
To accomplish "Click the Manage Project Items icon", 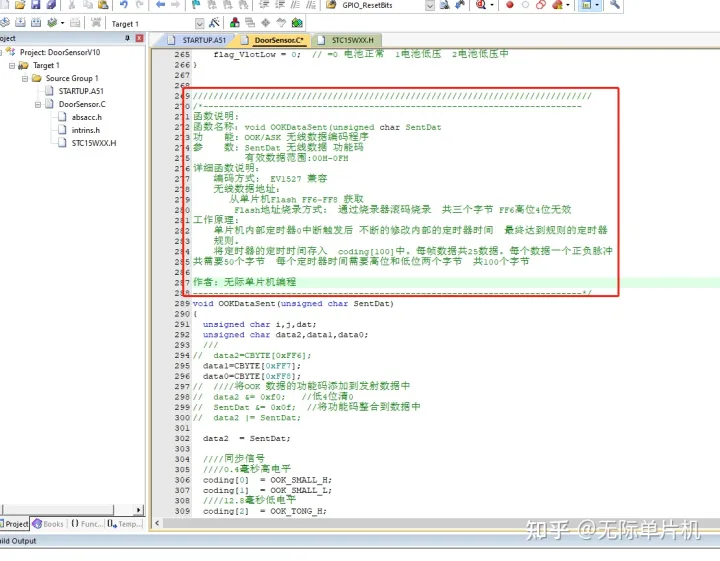I will [x=235, y=22].
